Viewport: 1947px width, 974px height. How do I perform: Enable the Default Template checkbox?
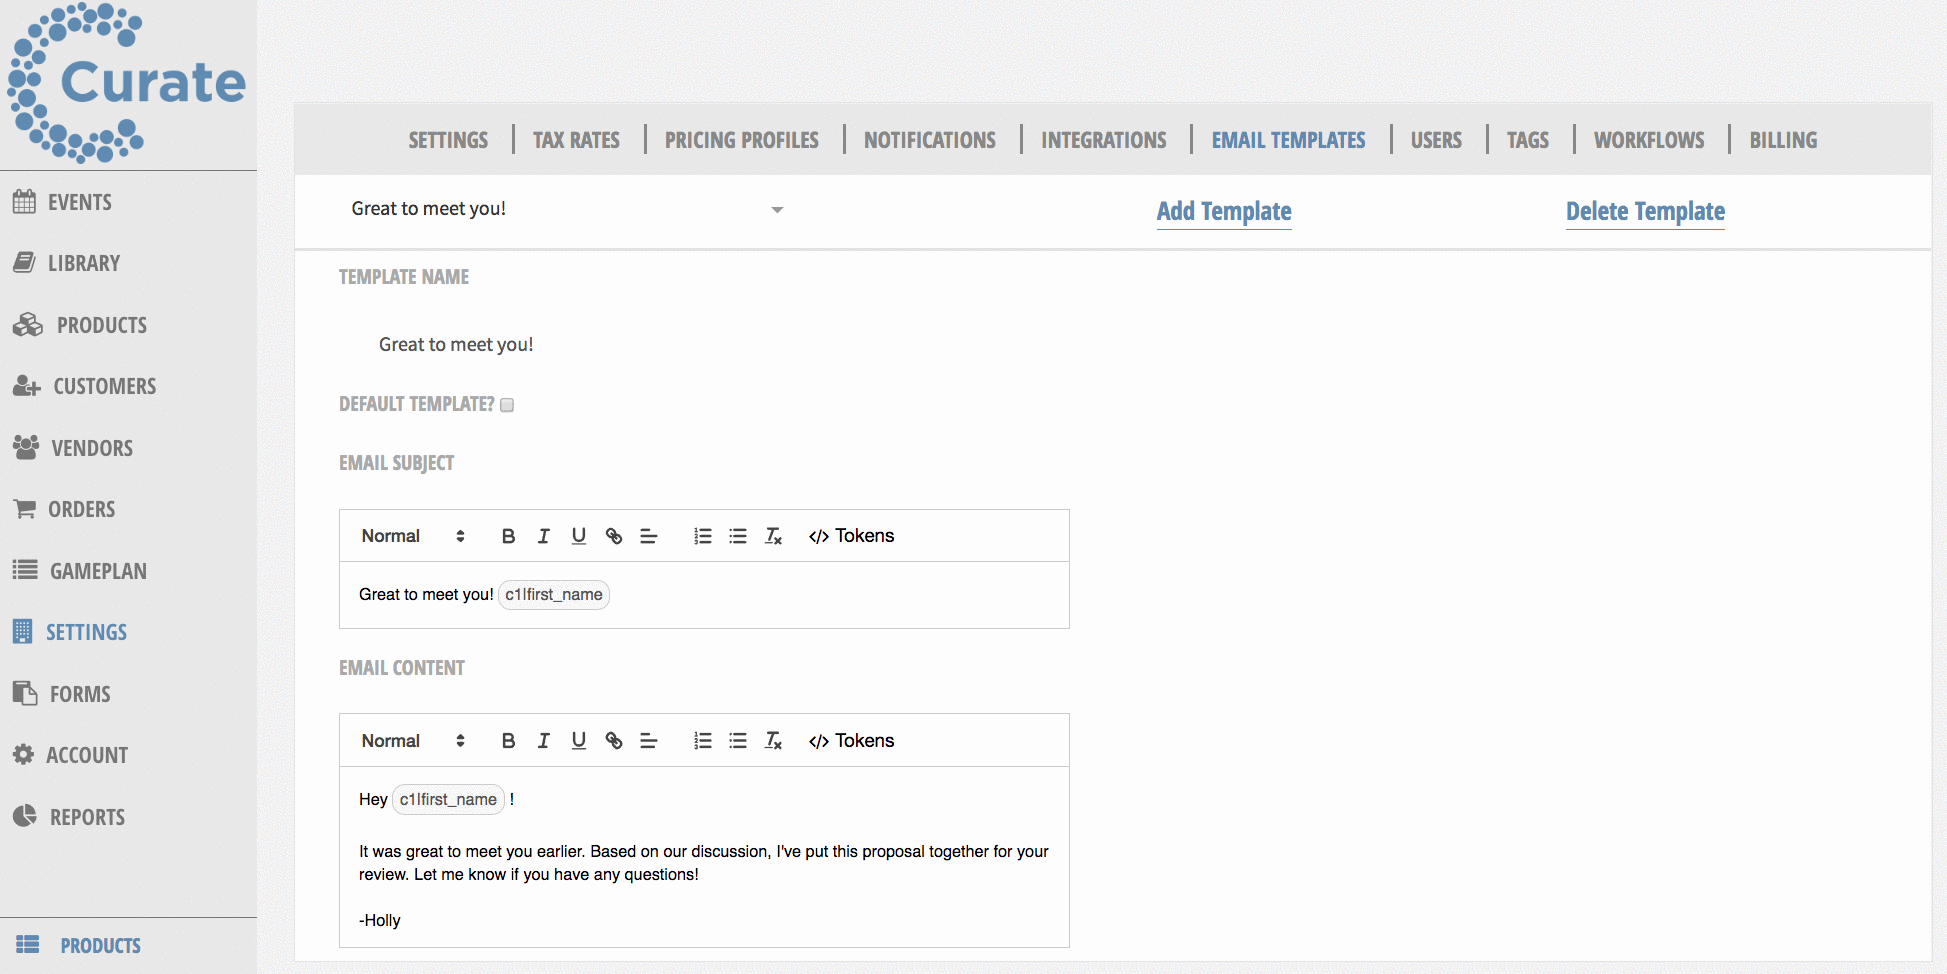(x=507, y=404)
